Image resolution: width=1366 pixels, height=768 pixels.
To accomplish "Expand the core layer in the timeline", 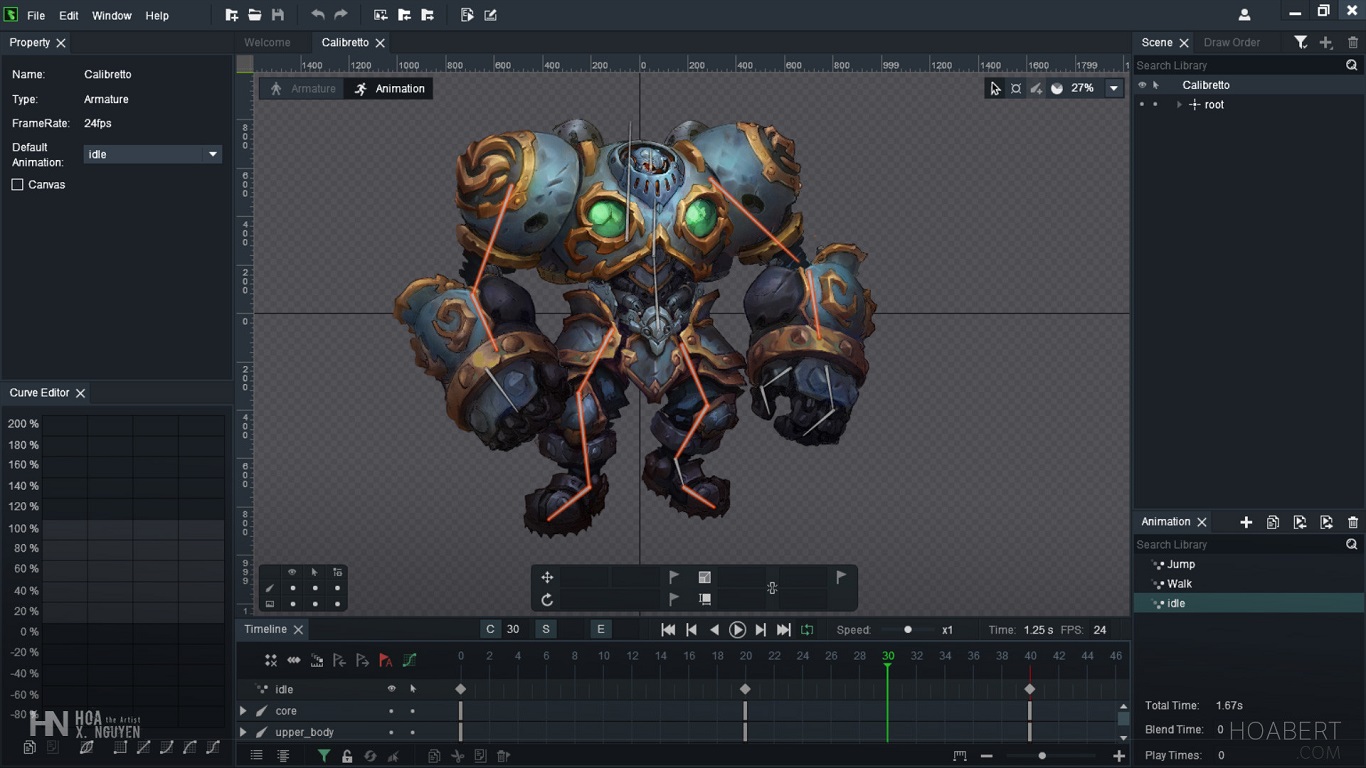I will coord(243,711).
